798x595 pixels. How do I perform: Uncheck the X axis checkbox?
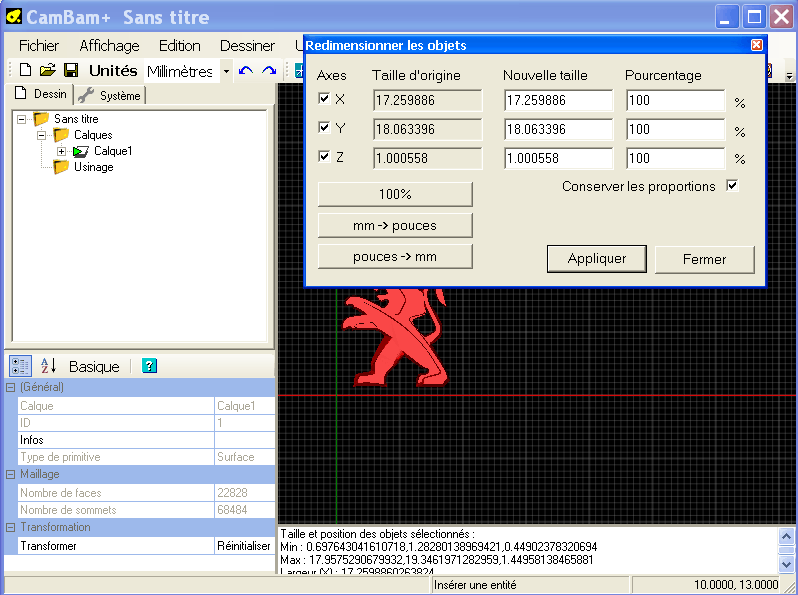(324, 98)
